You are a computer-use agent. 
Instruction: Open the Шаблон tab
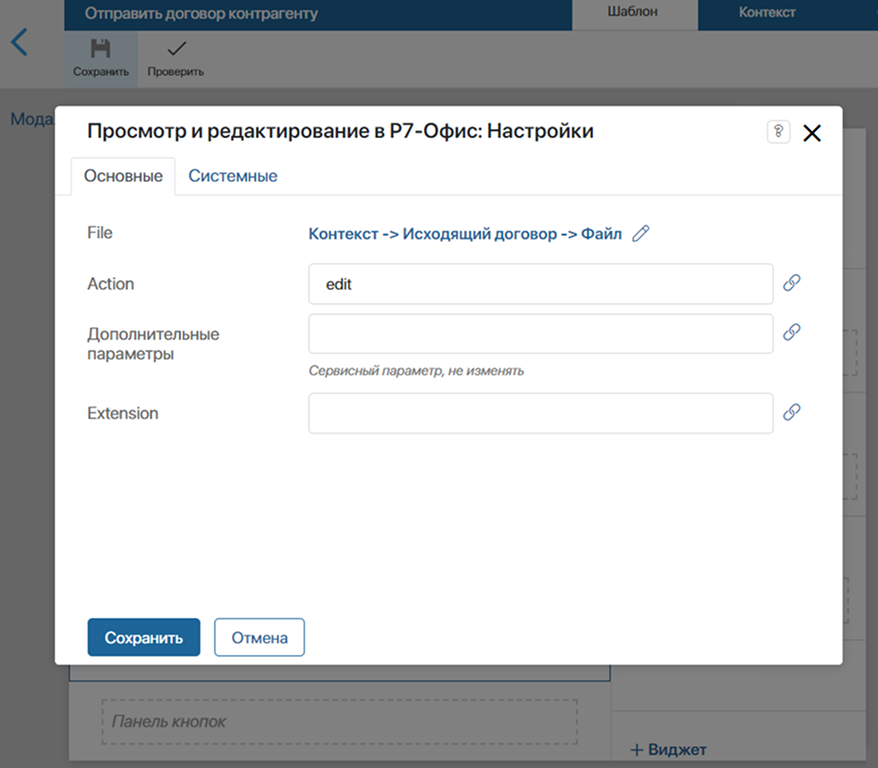[636, 13]
